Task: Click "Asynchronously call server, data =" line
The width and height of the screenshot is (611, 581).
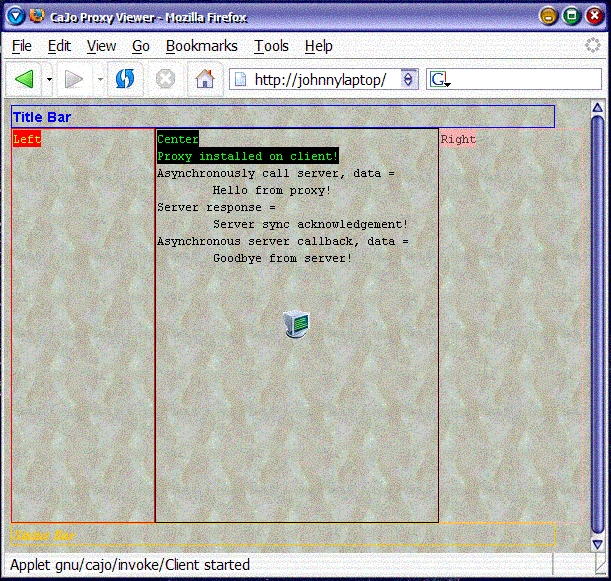Action: pos(276,173)
